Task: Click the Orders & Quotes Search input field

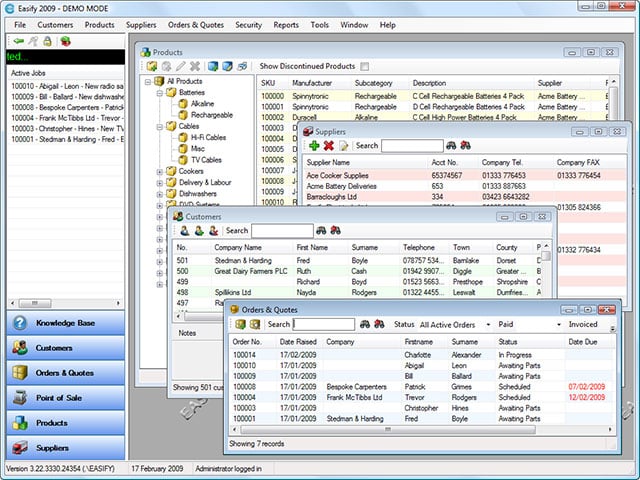Action: (324, 324)
